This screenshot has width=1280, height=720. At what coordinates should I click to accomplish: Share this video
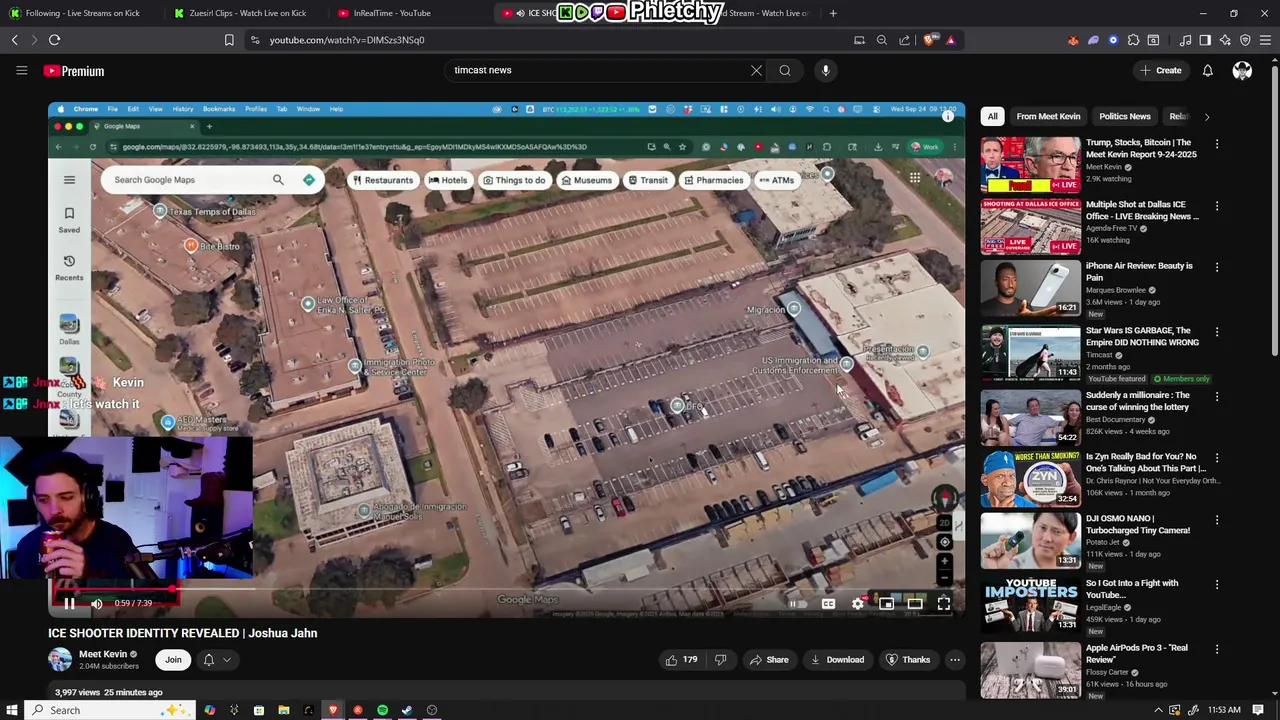coord(769,660)
